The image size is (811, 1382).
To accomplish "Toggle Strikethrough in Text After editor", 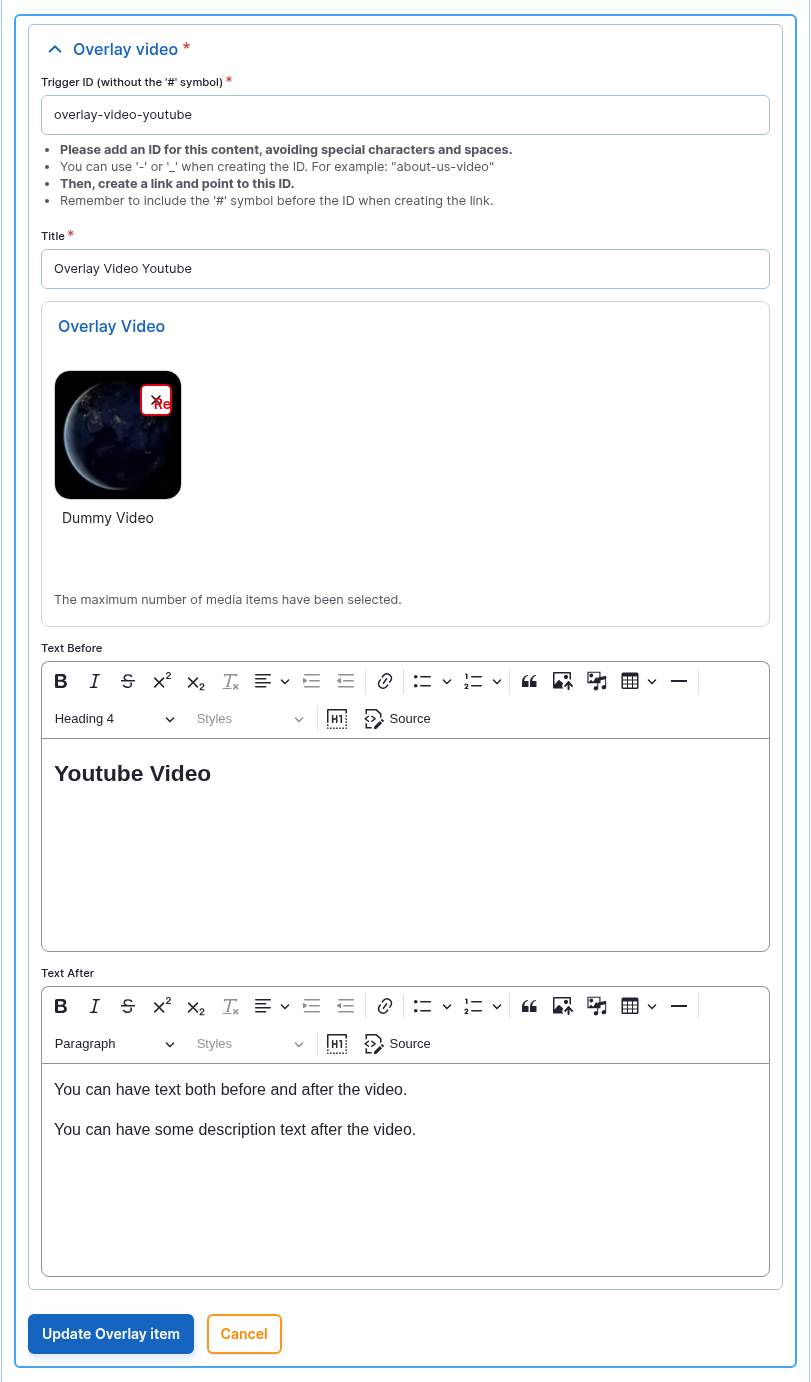I will [128, 1006].
